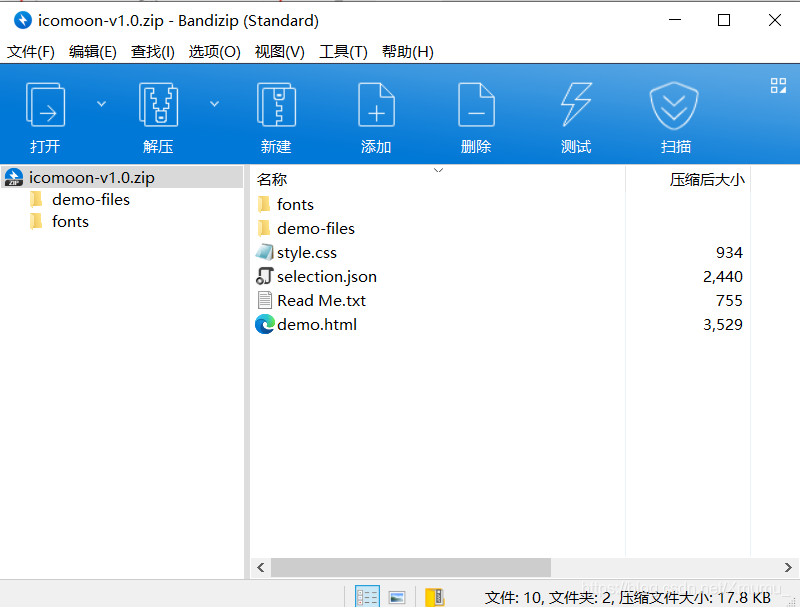Click the horizontal scrollbar thumb
Screen dimensions: 800x607
(x=411, y=567)
